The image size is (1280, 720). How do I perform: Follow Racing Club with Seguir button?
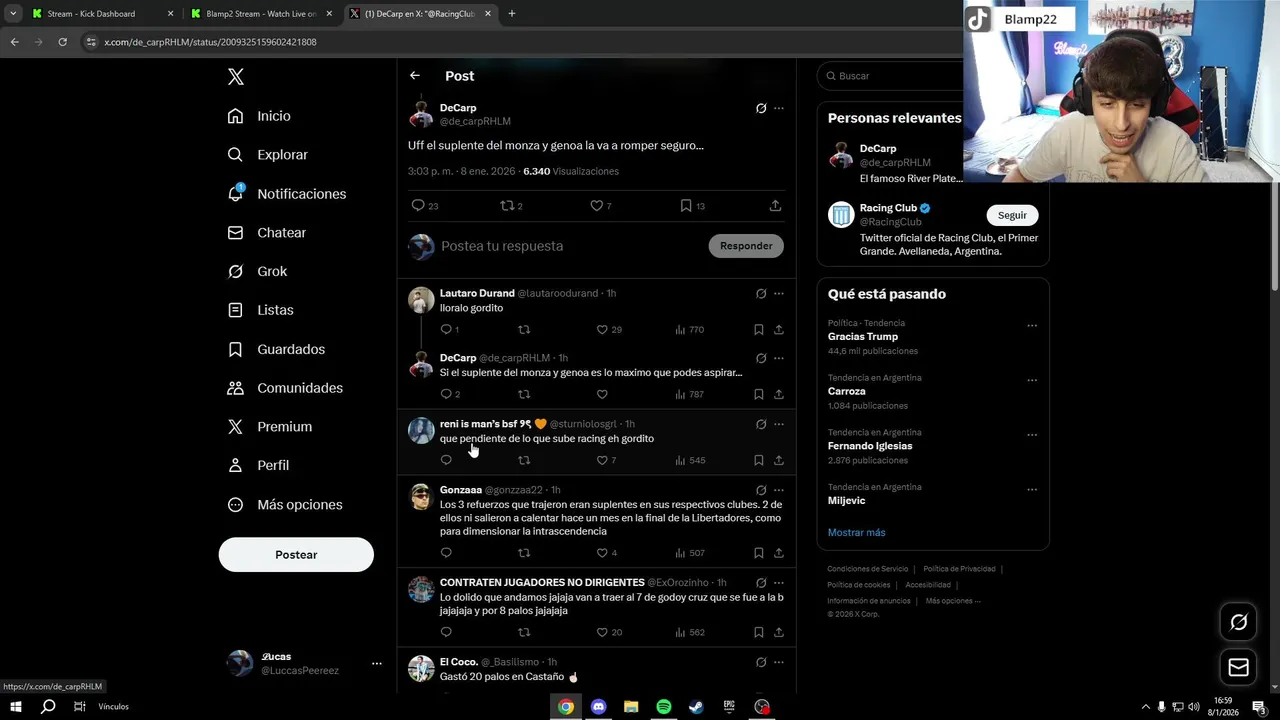click(x=1012, y=215)
